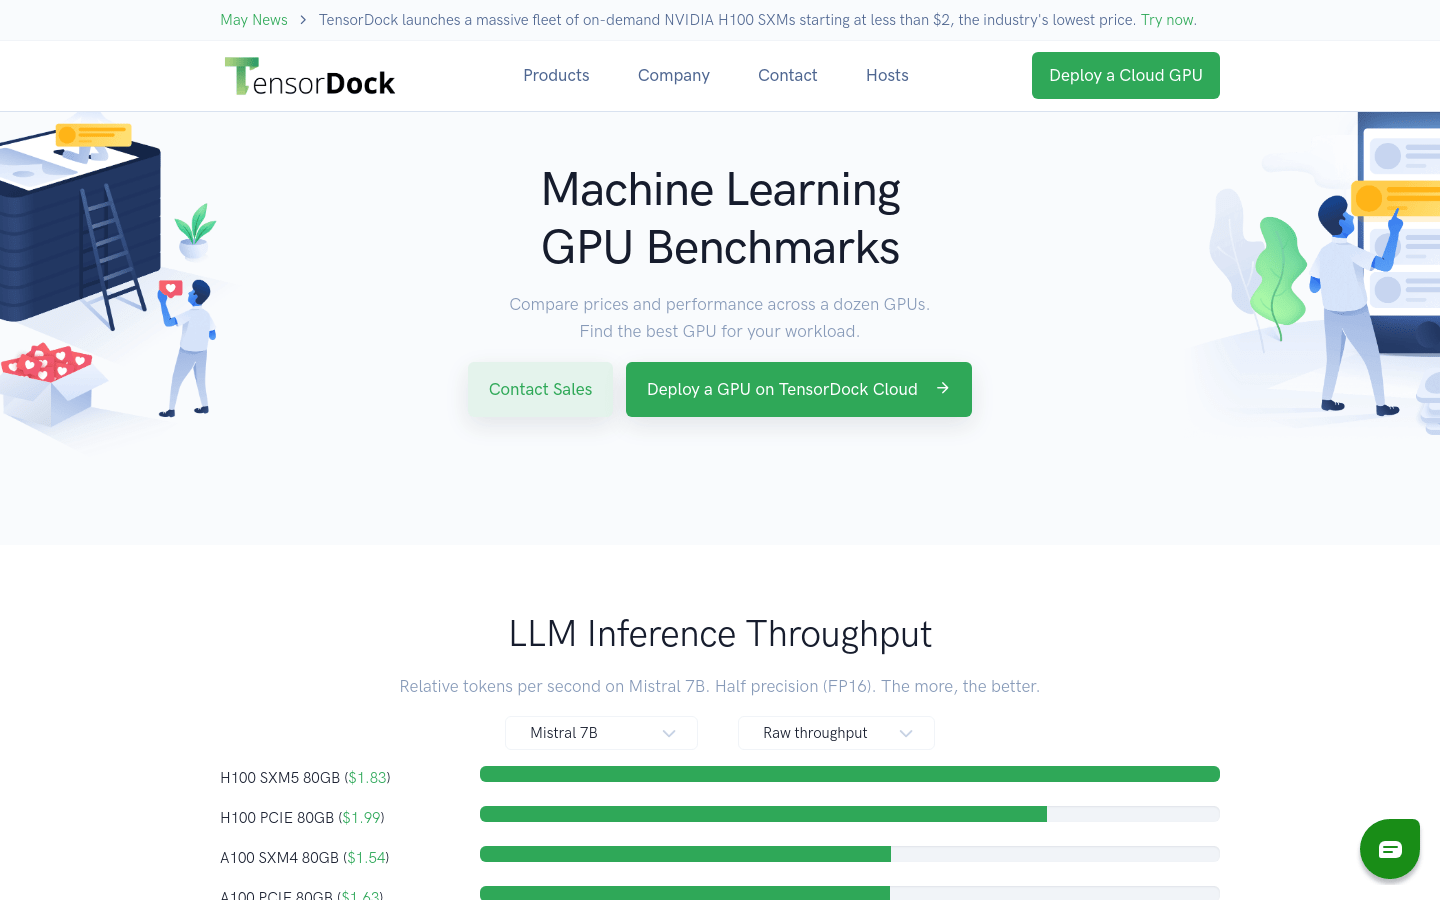Image resolution: width=1440 pixels, height=900 pixels.
Task: Click 'Relative tokens per second' description text
Action: pos(720,686)
